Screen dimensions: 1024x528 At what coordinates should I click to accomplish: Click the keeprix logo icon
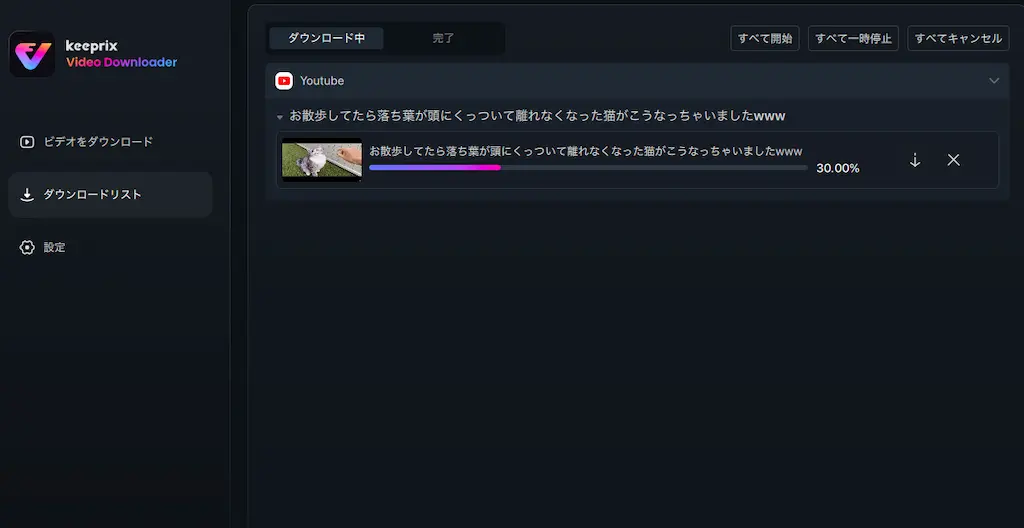[x=32, y=54]
